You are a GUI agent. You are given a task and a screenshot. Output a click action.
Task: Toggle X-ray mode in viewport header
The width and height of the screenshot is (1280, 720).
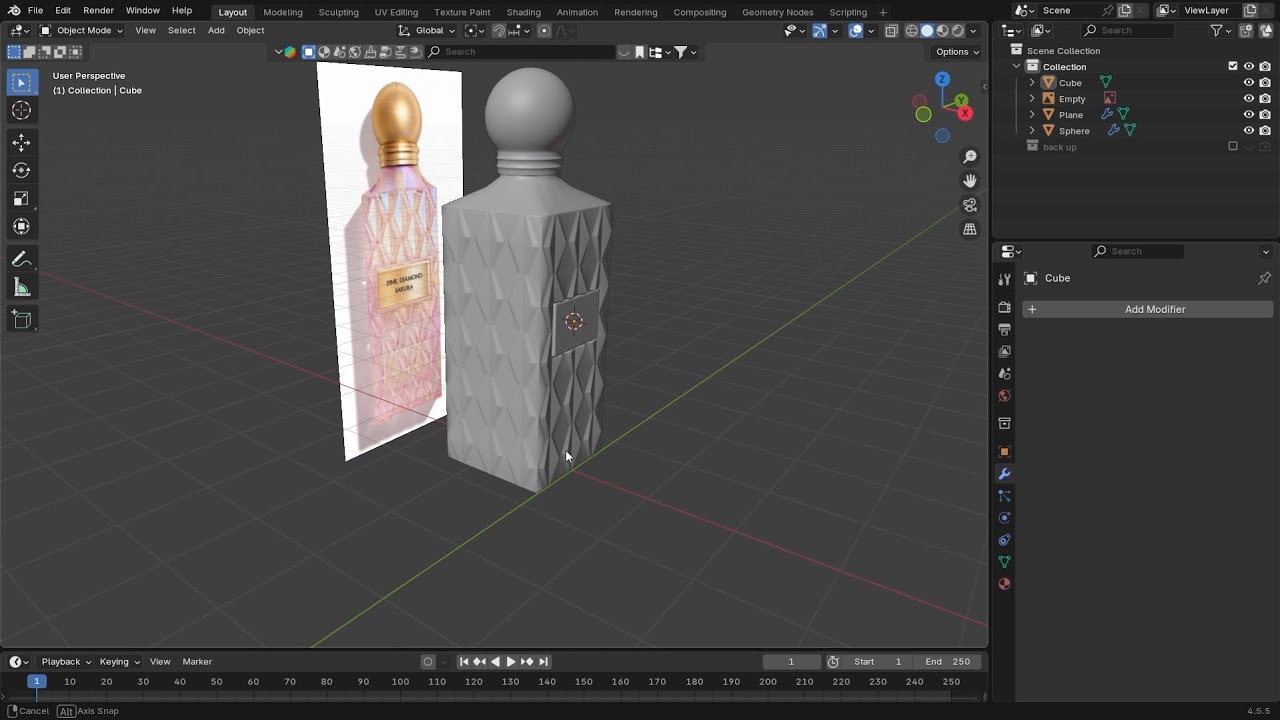[891, 31]
